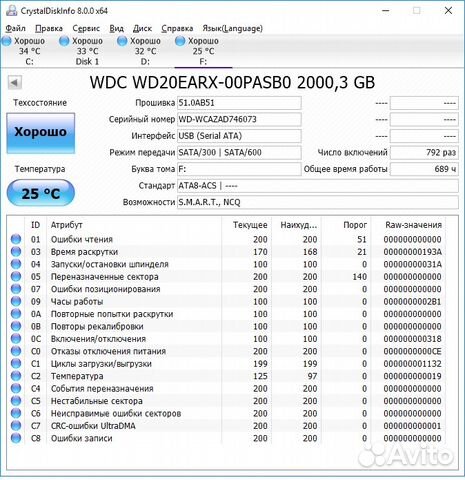The width and height of the screenshot is (465, 480).
Task: Open the Язык(Language) menu
Action: pyautogui.click(x=233, y=28)
